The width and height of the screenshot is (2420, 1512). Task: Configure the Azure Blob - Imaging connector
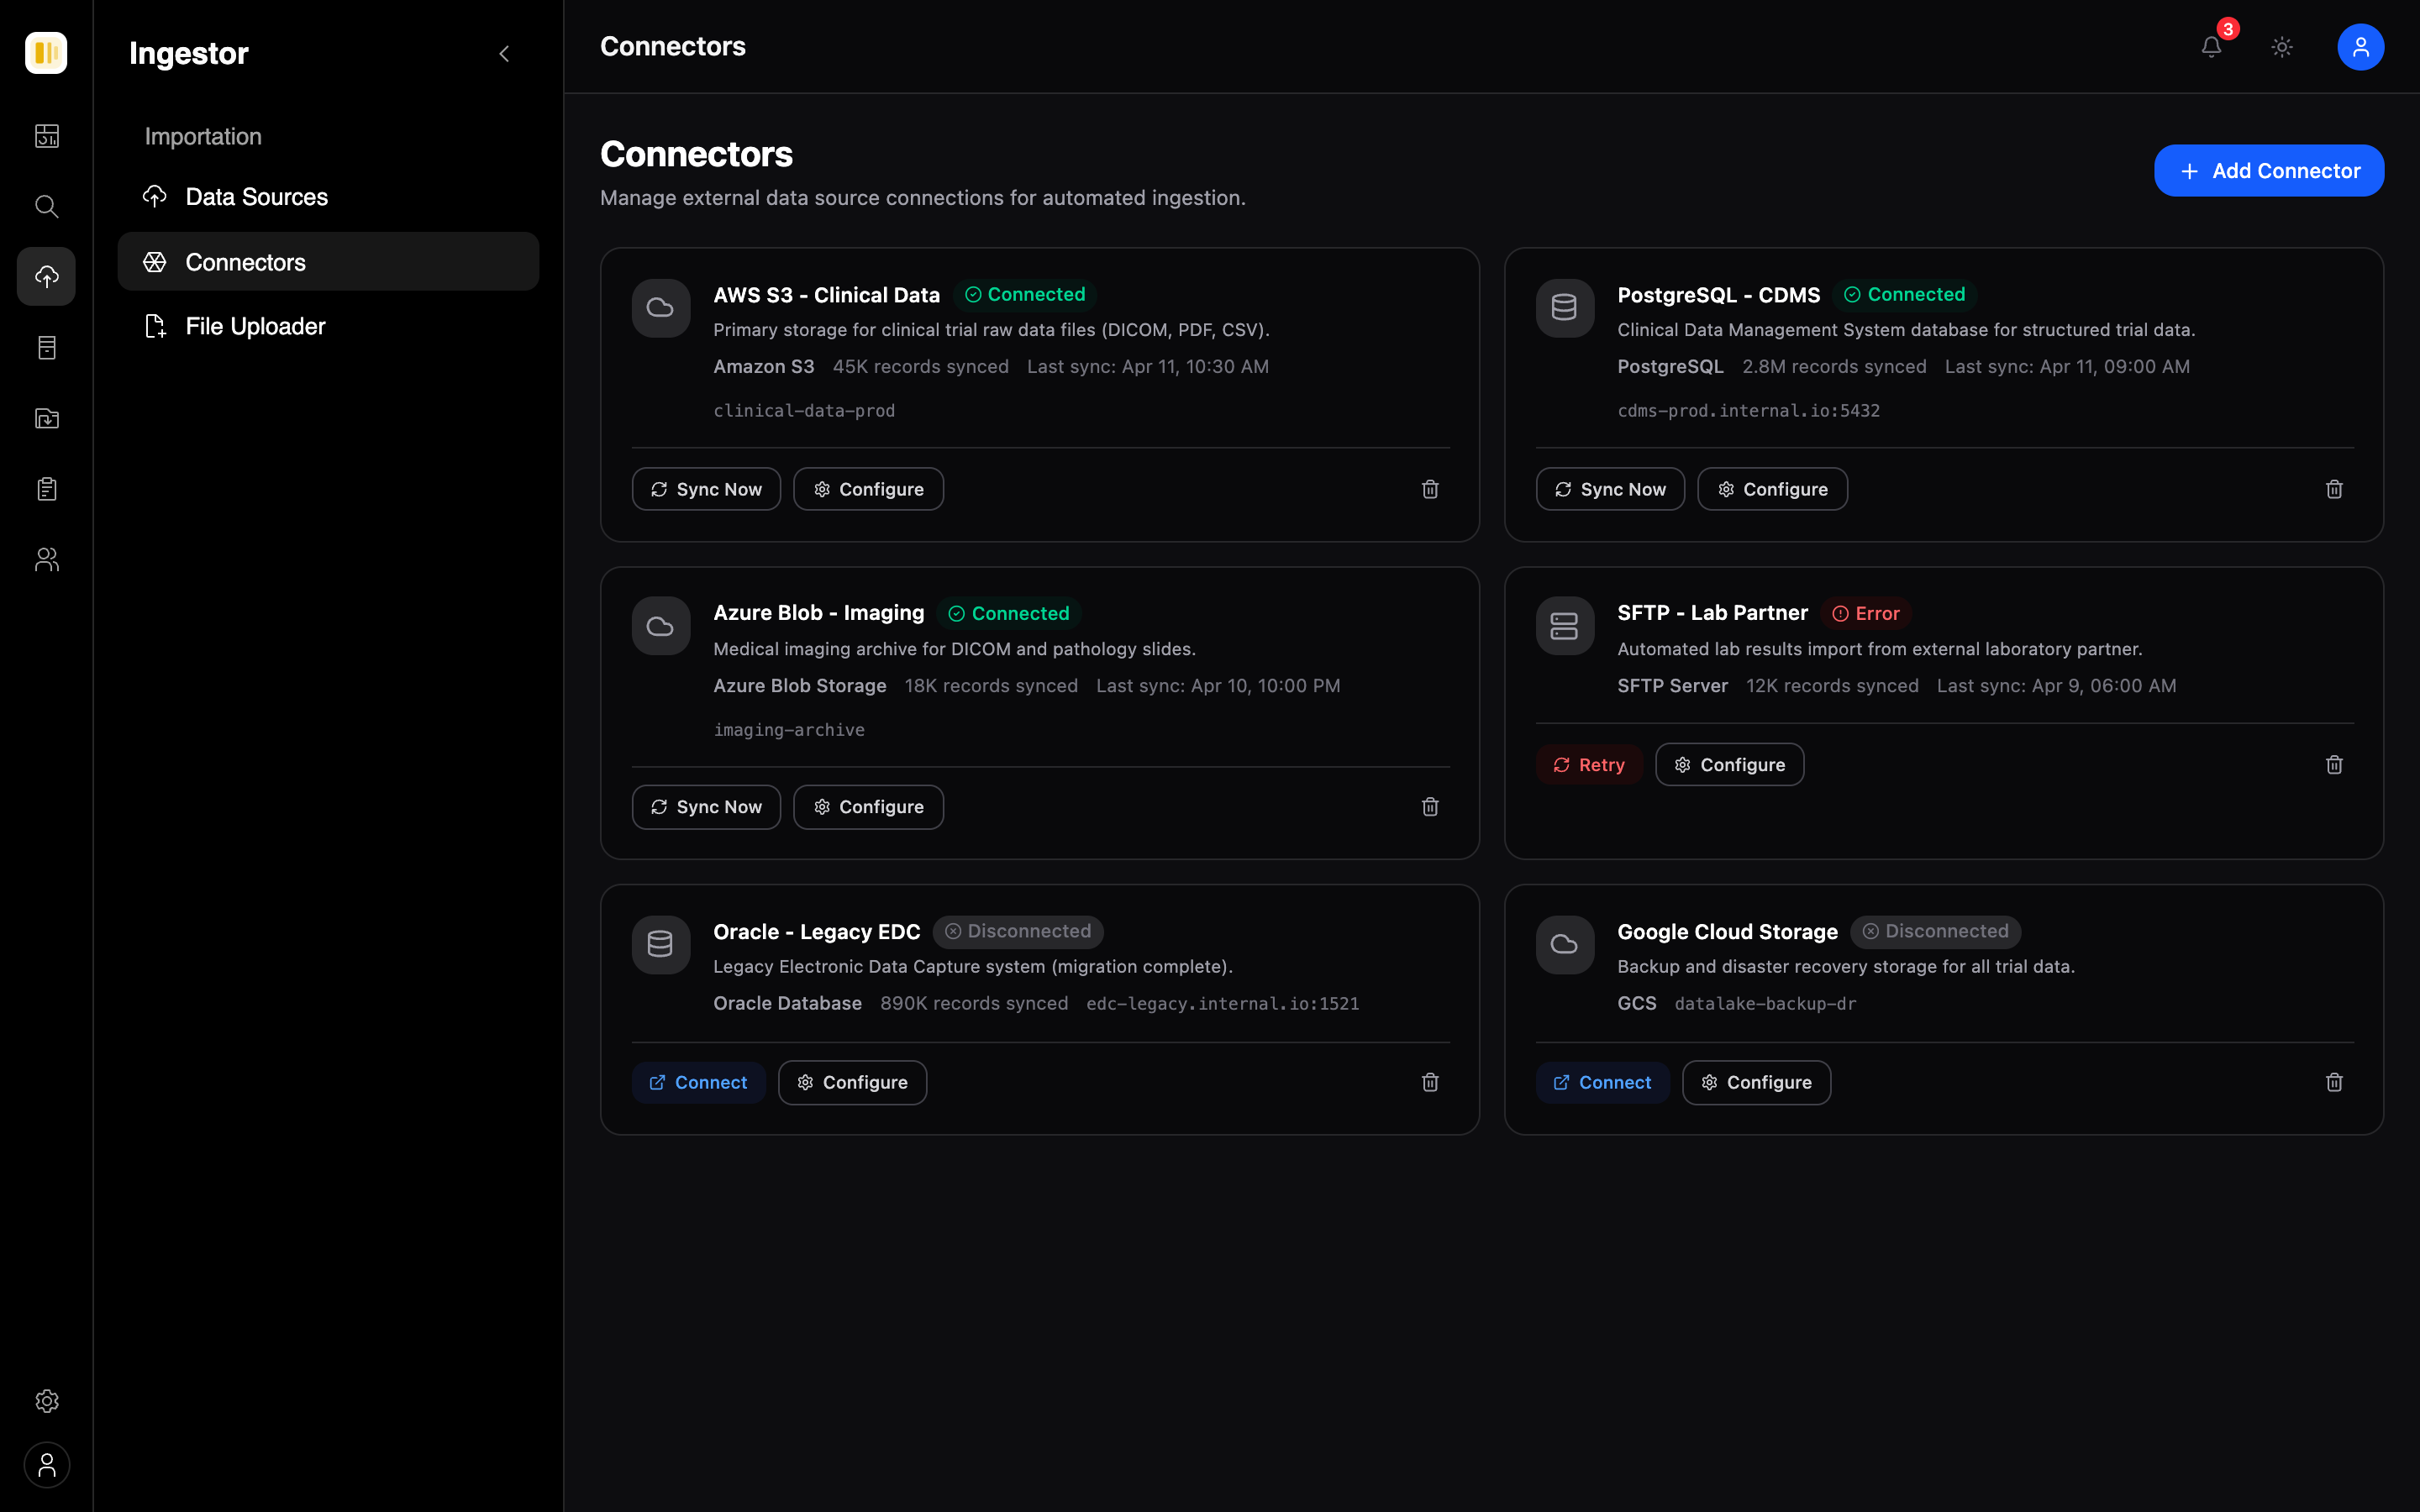[x=868, y=807]
